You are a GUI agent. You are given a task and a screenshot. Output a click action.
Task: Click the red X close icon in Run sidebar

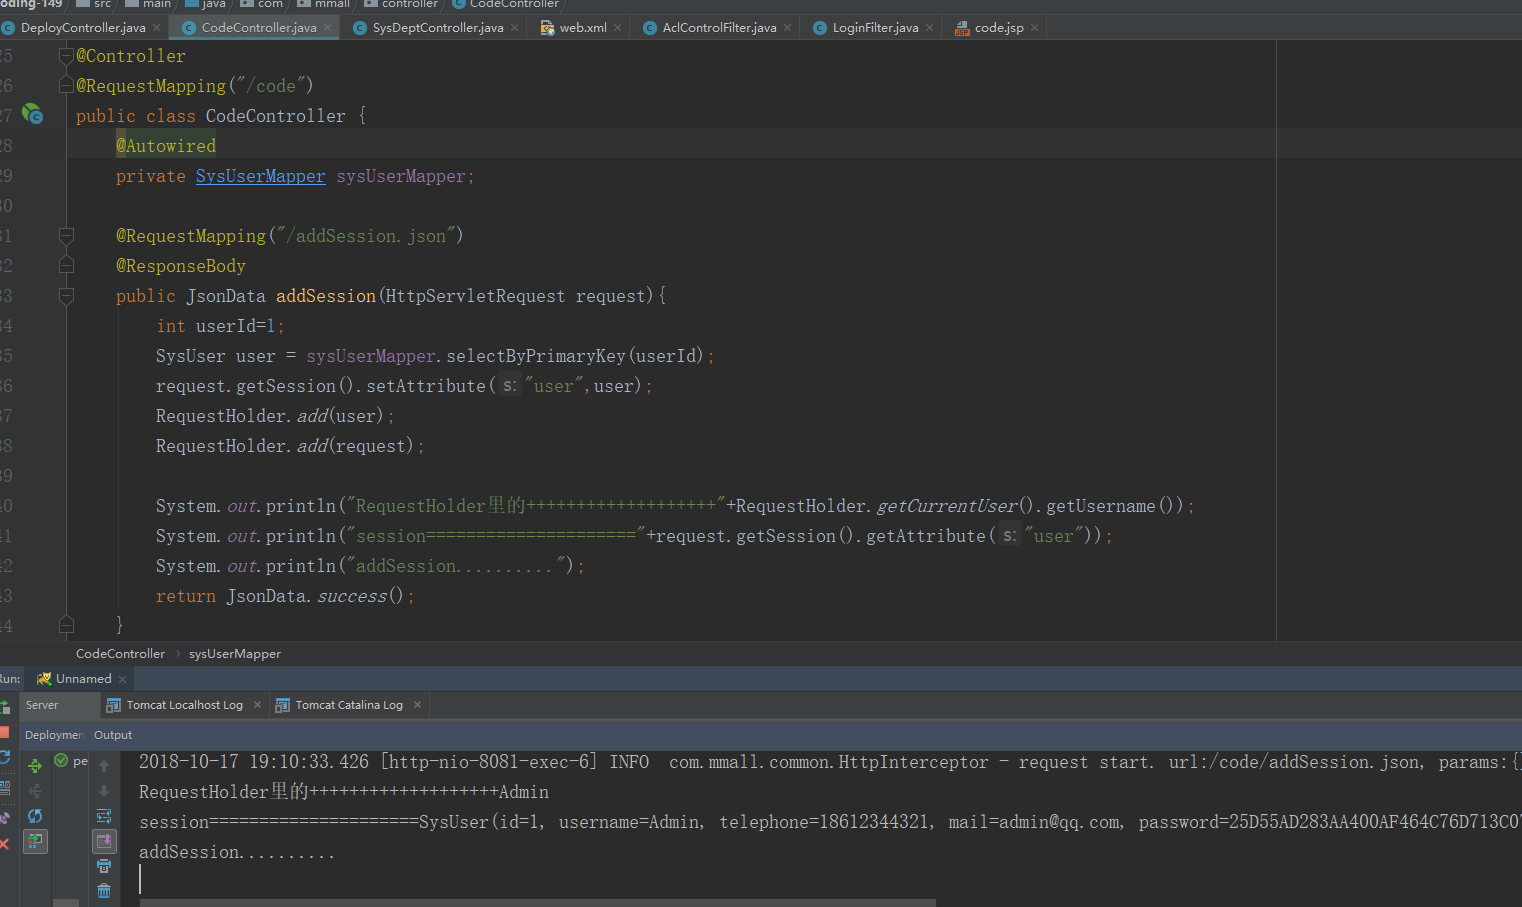(x=4, y=844)
